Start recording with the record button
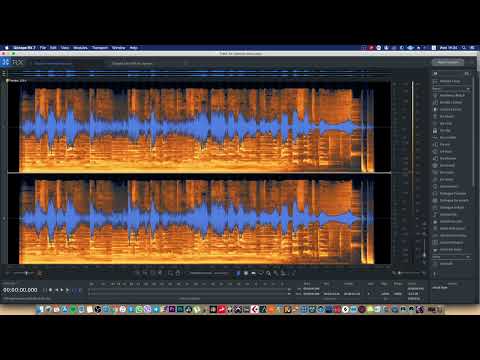 click(50, 290)
